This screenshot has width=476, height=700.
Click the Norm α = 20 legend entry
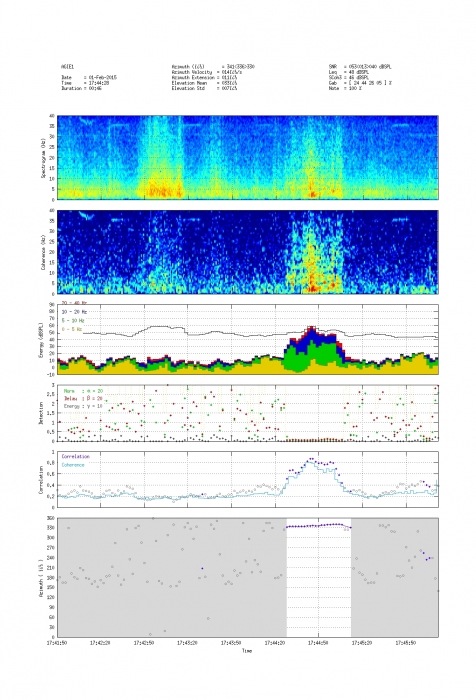(x=83, y=391)
